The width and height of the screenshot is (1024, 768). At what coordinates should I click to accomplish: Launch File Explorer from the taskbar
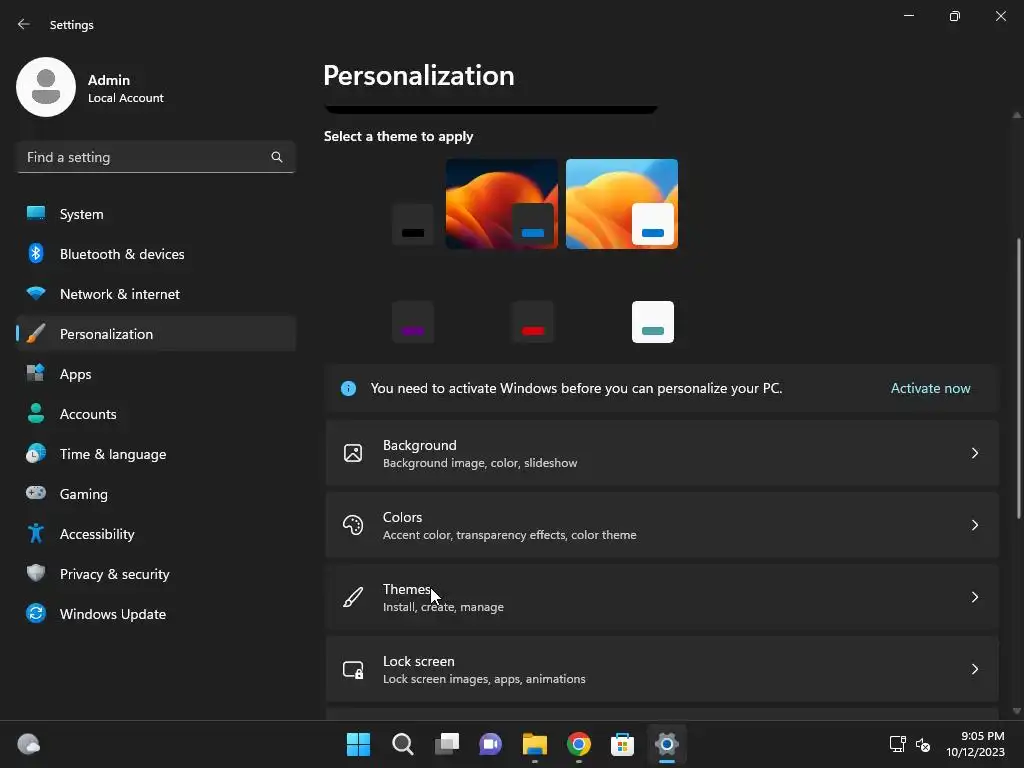tap(534, 744)
